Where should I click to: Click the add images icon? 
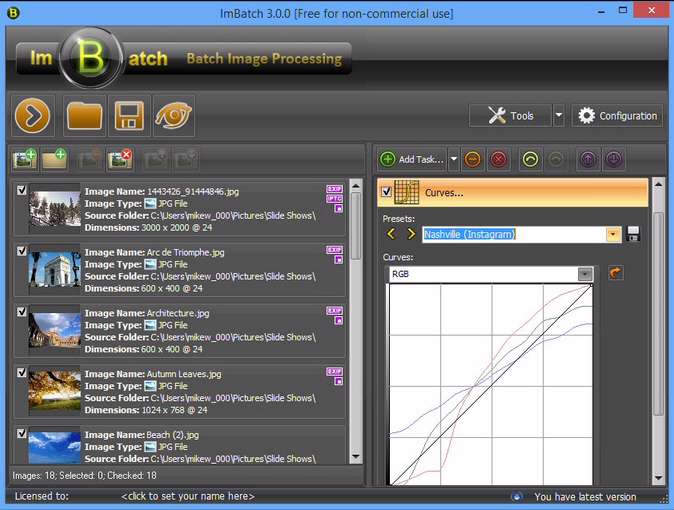point(24,158)
